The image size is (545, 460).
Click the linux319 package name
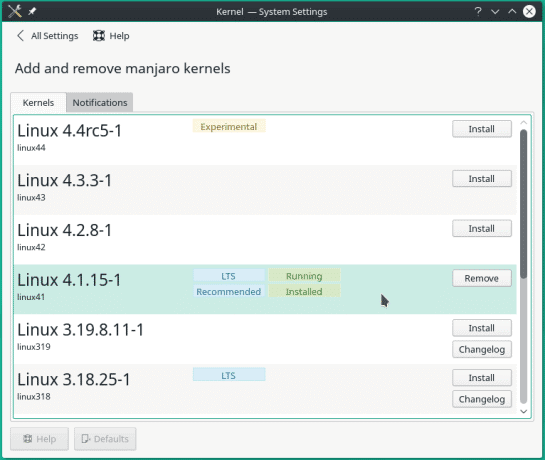tap(34, 347)
